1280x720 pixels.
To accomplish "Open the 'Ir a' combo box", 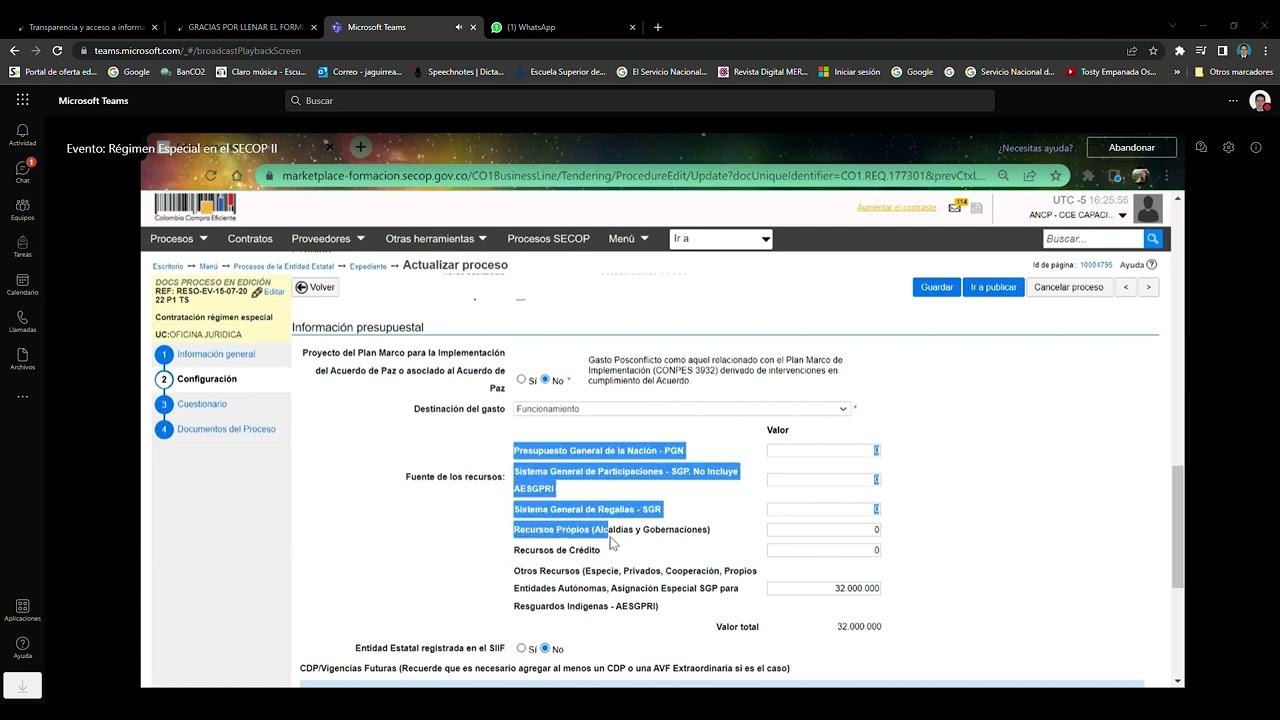I will tap(721, 239).
